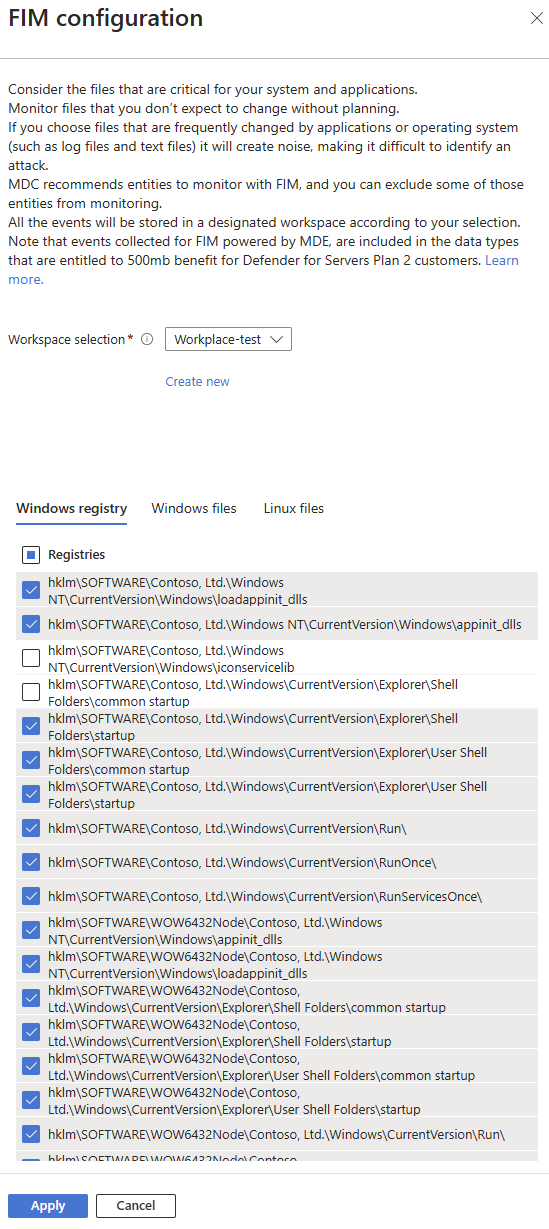
Task: Click the Cancel button
Action: click(136, 1206)
